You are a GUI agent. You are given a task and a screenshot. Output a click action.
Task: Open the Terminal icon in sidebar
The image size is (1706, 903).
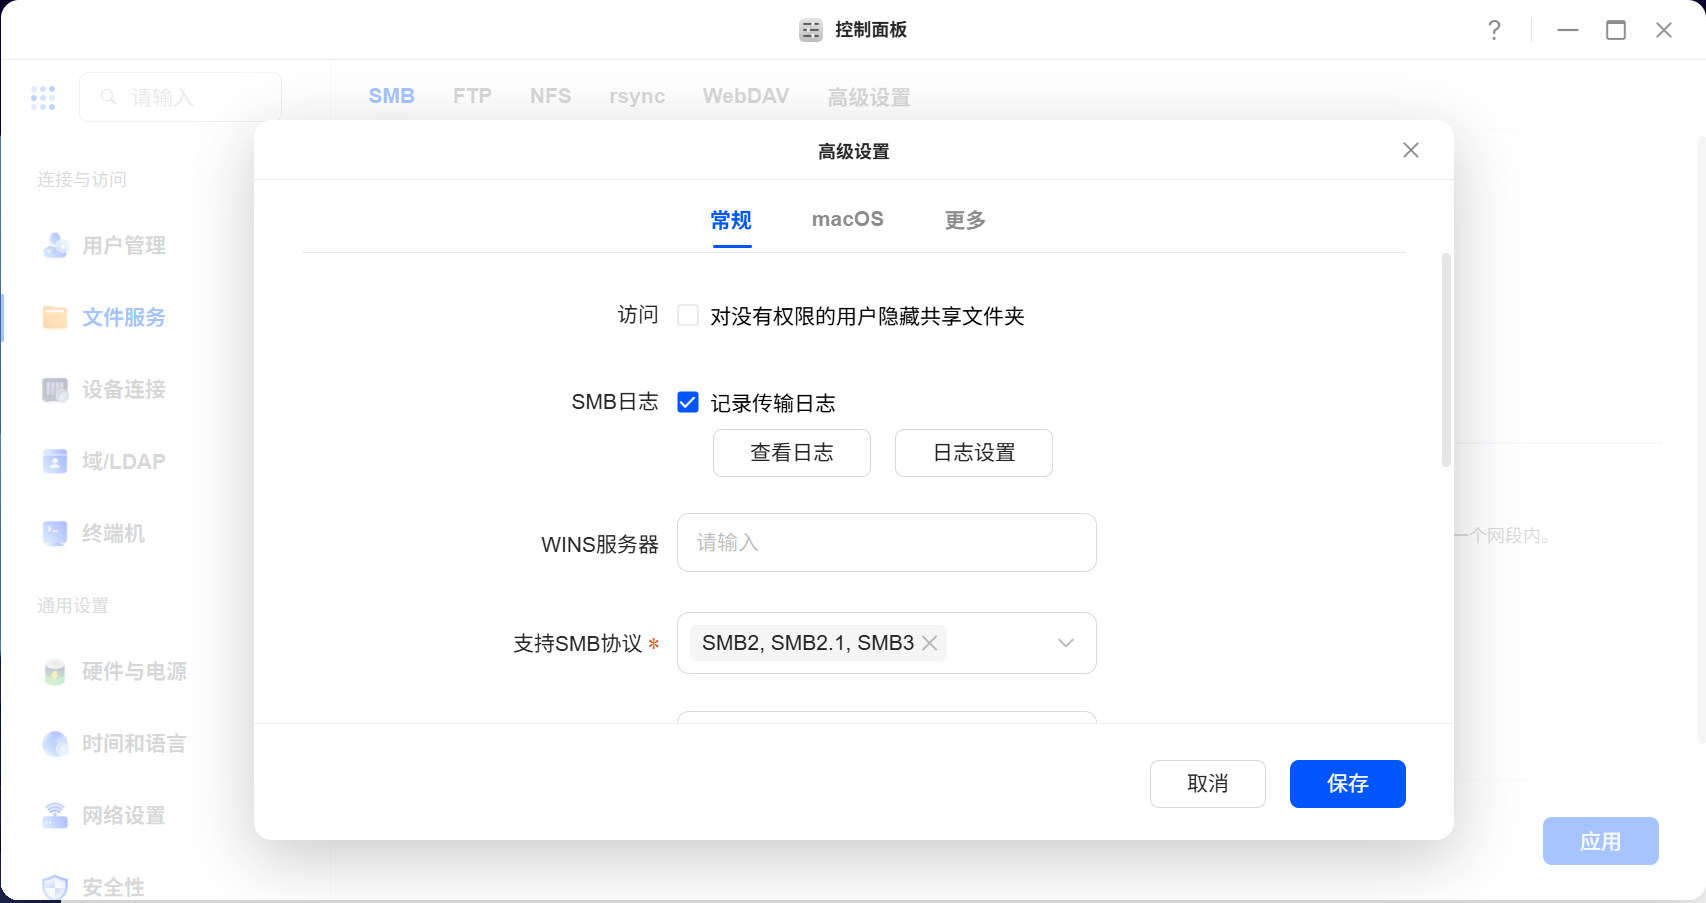[x=55, y=533]
